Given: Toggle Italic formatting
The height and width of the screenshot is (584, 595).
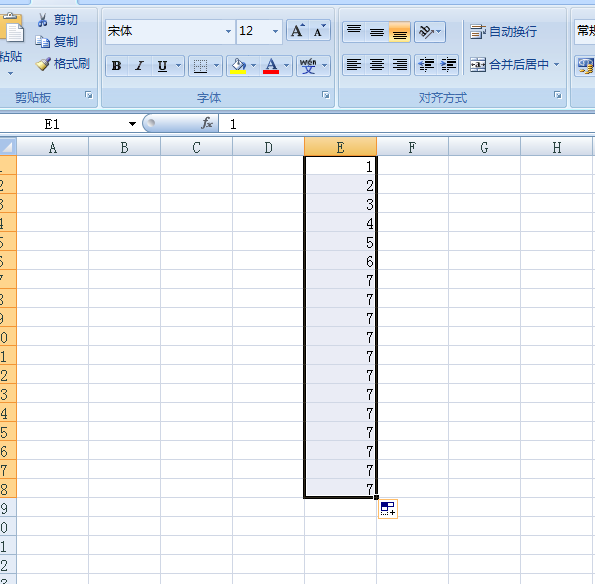Looking at the screenshot, I should [x=139, y=66].
